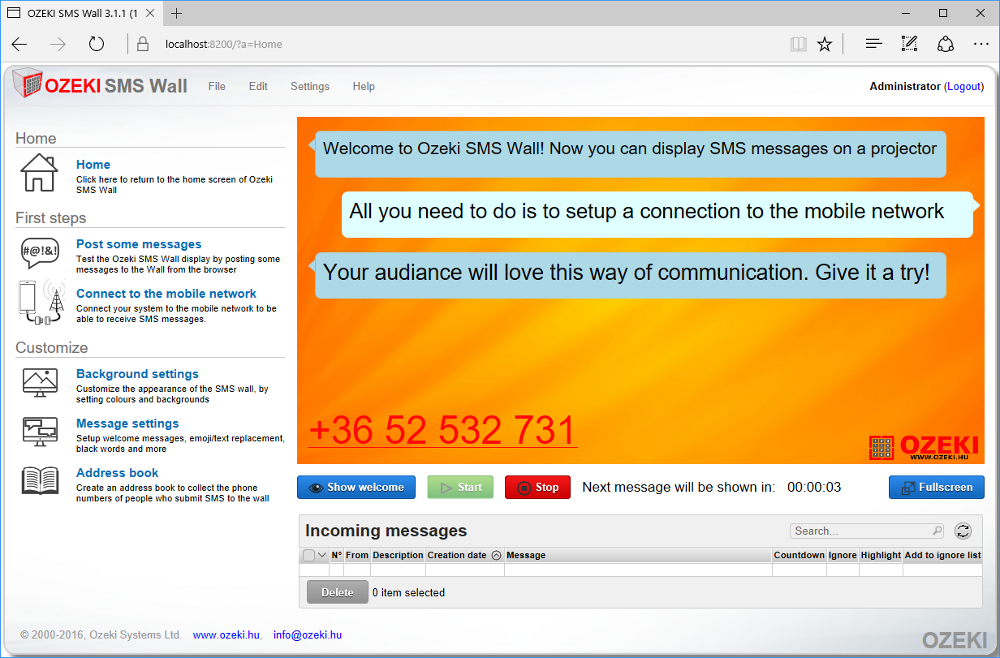Click the red Stop button
This screenshot has height=658, width=1000.
tap(538, 487)
